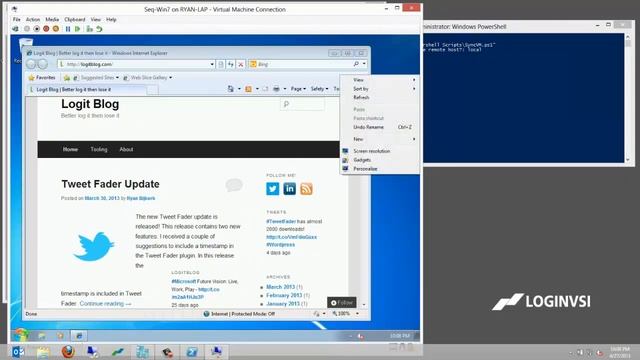Open the Clipboard menu
Image resolution: width=640 pixels, height=360 pixels.
[75, 19]
